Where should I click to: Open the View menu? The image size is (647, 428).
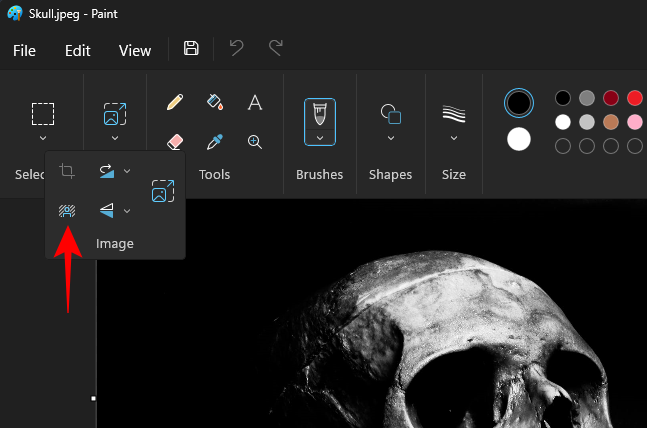click(x=135, y=50)
